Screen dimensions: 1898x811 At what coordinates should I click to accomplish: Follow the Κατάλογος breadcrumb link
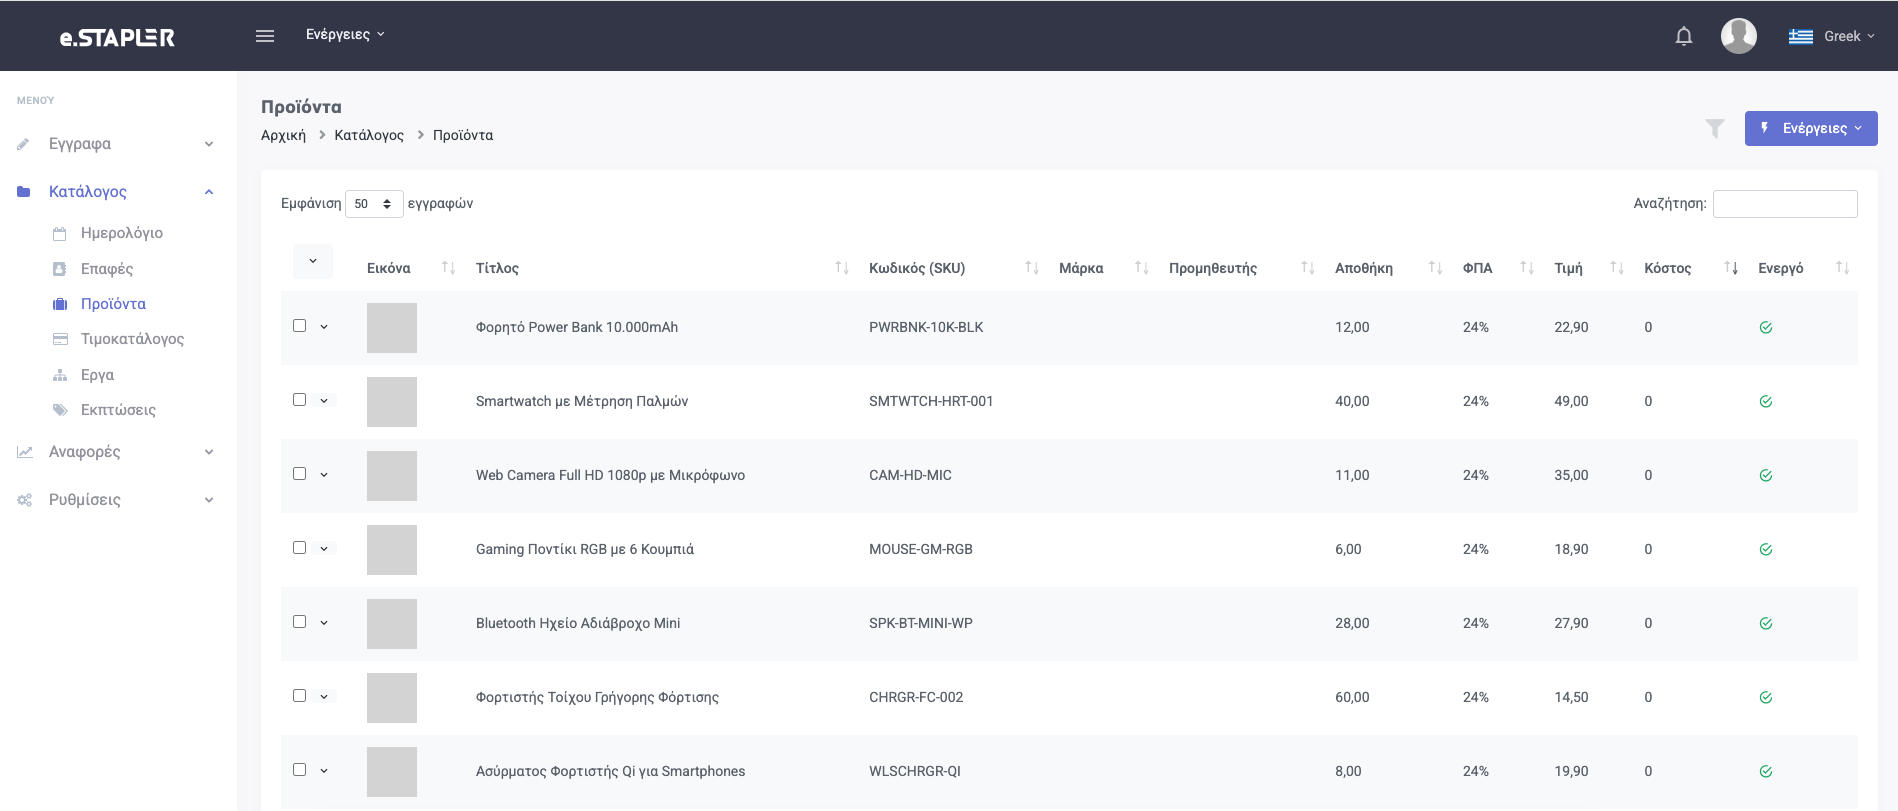point(369,136)
